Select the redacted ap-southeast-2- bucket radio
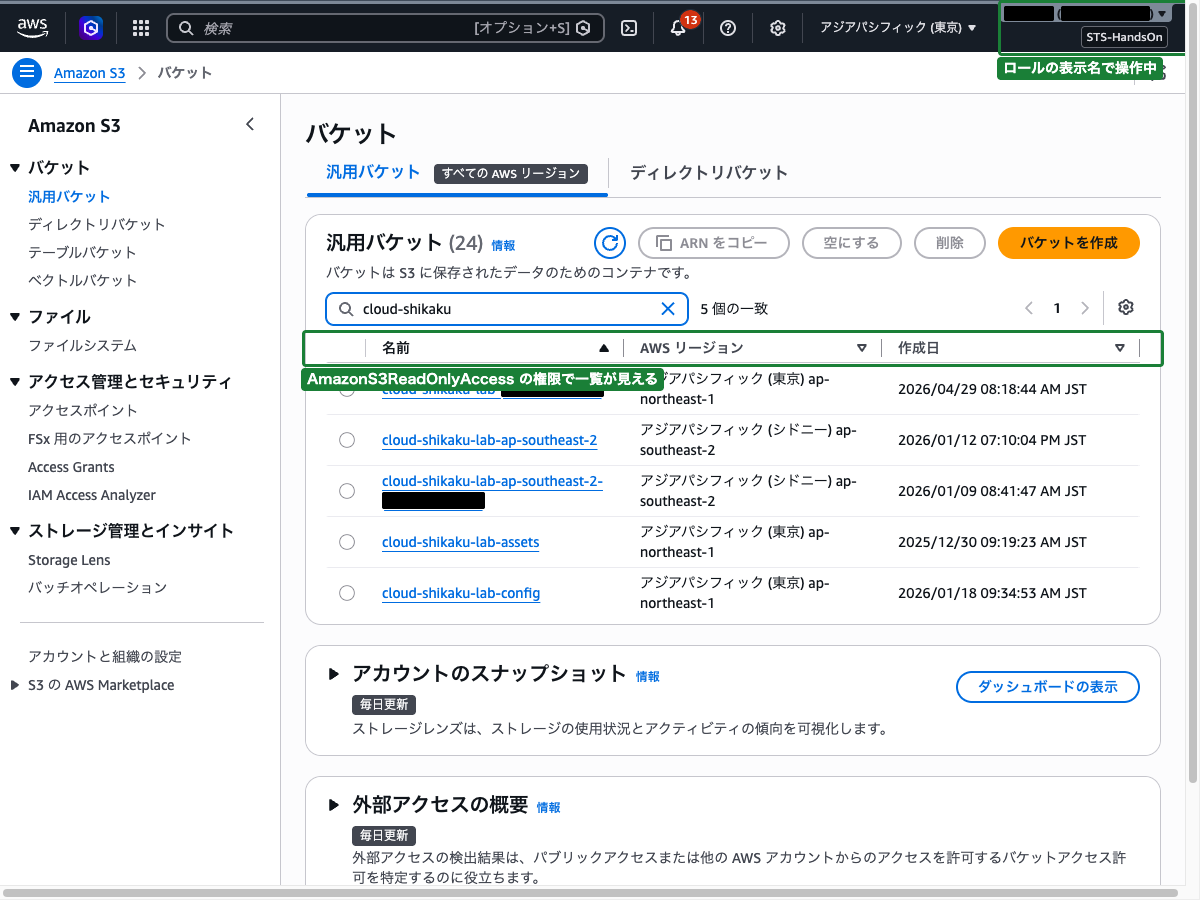1200x900 pixels. coord(347,491)
